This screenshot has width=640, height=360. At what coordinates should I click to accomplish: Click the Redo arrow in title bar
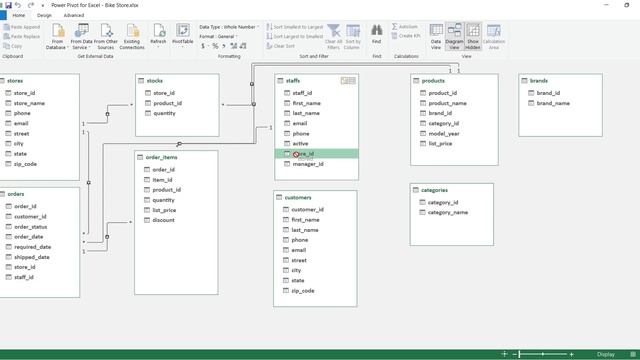click(31, 5)
